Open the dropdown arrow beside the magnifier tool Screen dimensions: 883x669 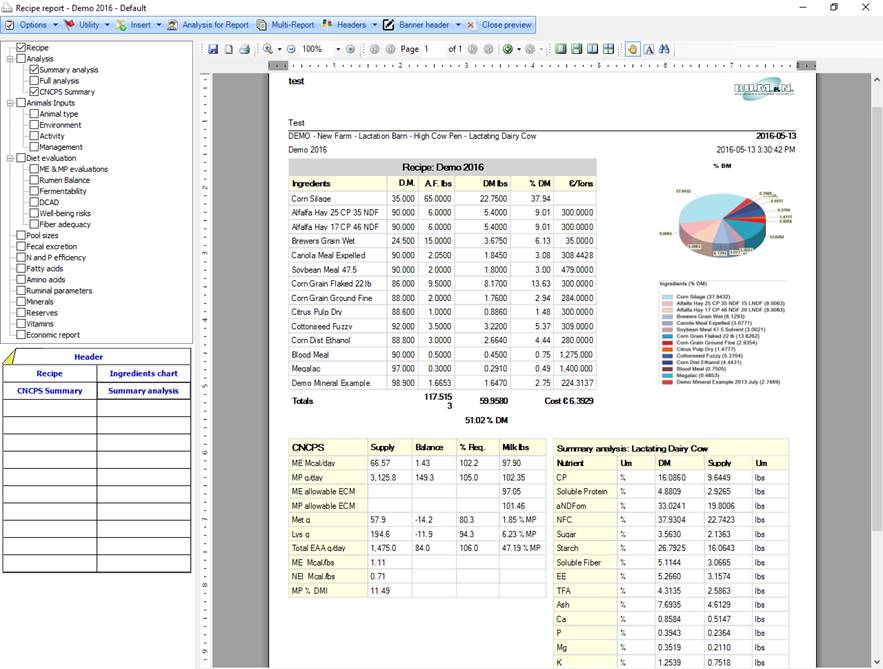(279, 50)
